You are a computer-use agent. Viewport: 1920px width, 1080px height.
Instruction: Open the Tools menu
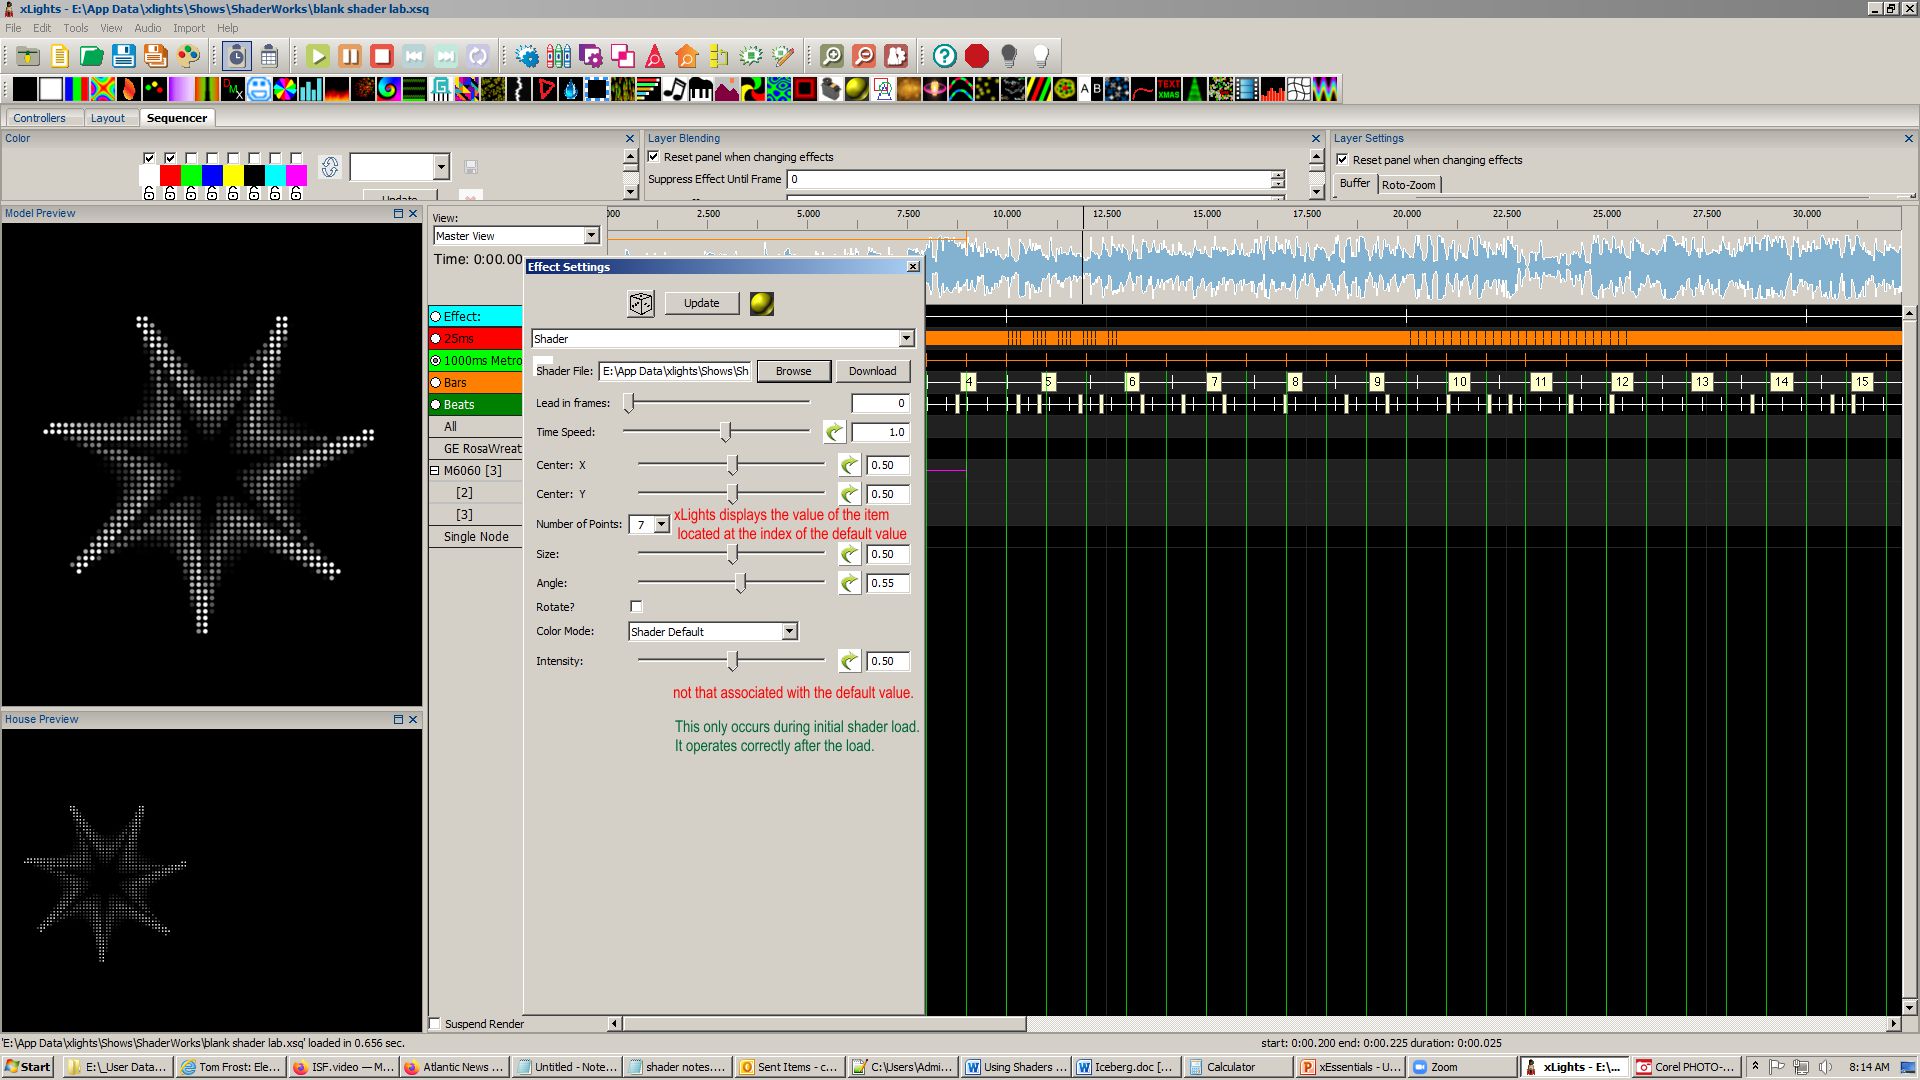[x=75, y=28]
